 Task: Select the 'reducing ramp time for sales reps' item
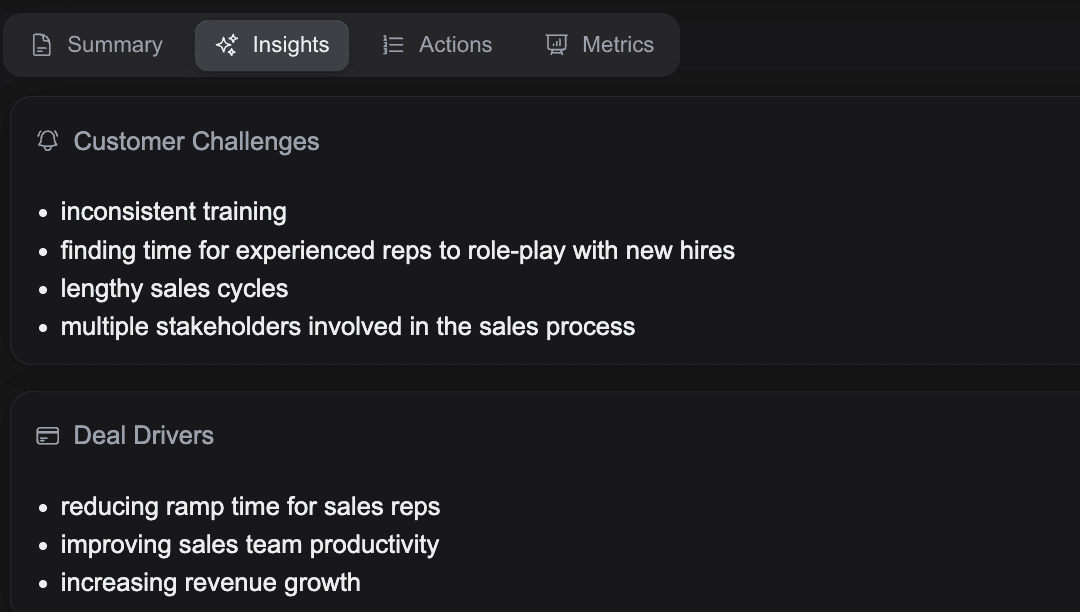[x=250, y=506]
